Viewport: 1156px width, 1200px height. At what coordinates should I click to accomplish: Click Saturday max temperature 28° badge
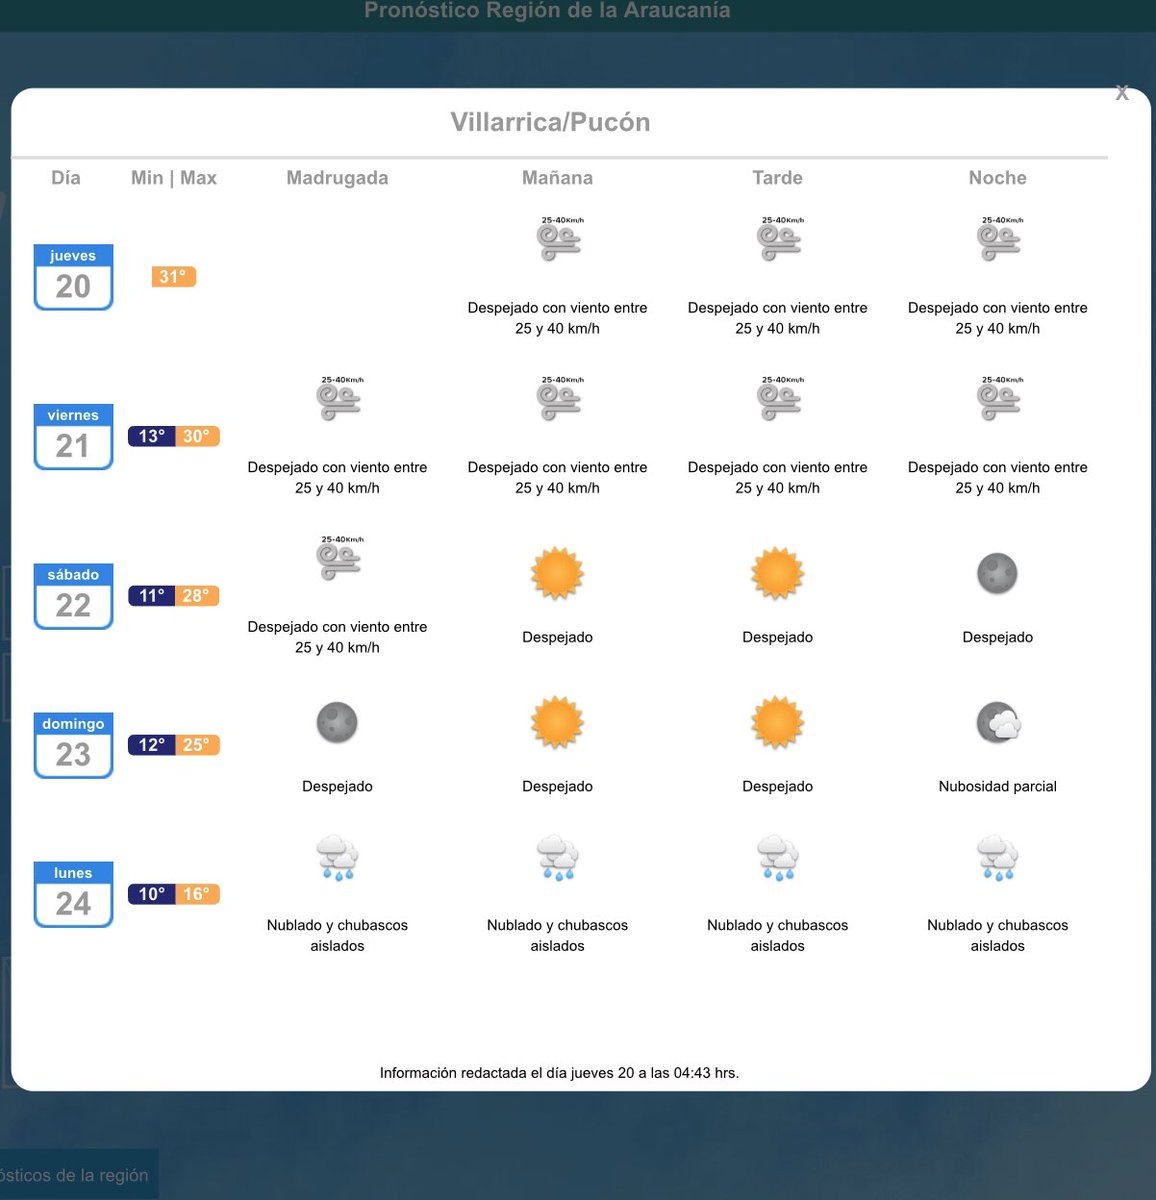pyautogui.click(x=197, y=596)
